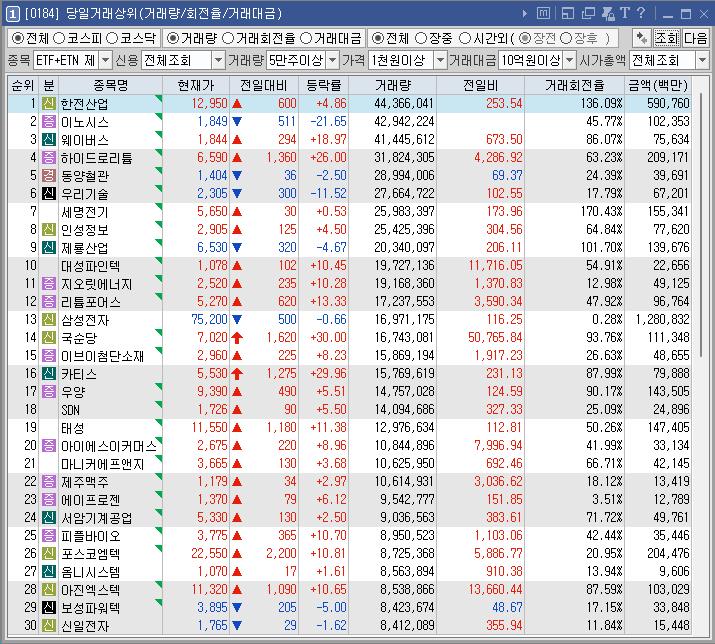715x644 pixels.
Task: Click the vertical scrollbar on the table
Action: click(x=700, y=226)
